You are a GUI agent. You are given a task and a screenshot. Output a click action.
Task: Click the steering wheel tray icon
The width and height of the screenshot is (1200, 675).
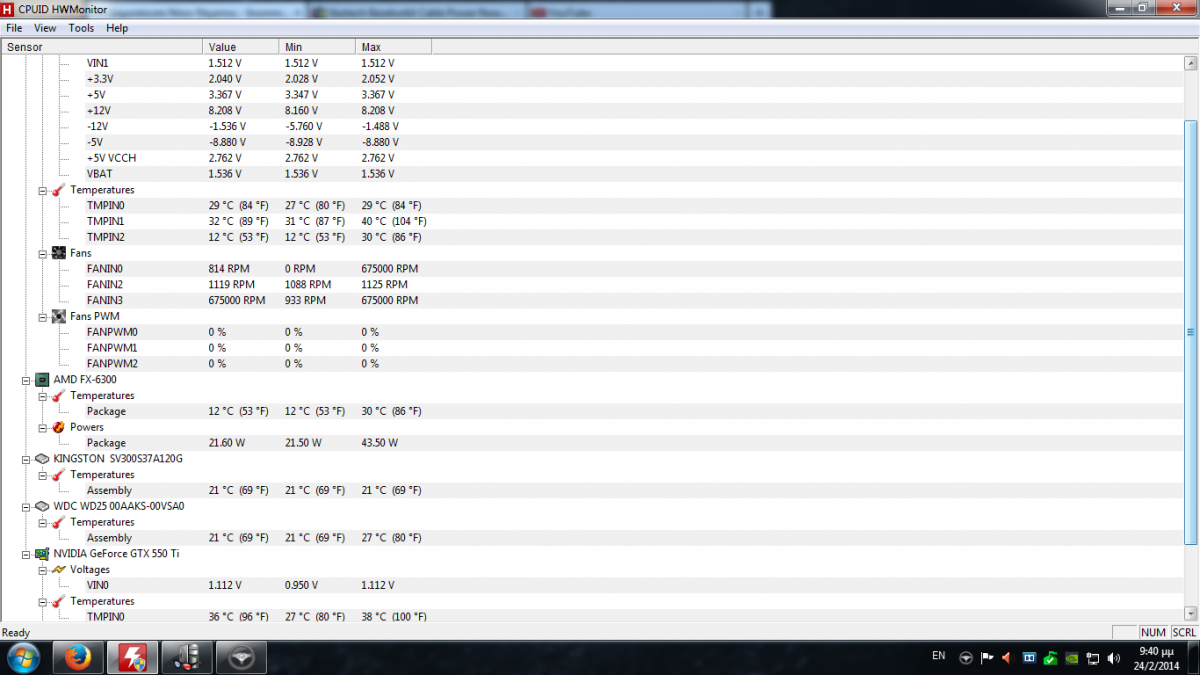click(x=965, y=657)
